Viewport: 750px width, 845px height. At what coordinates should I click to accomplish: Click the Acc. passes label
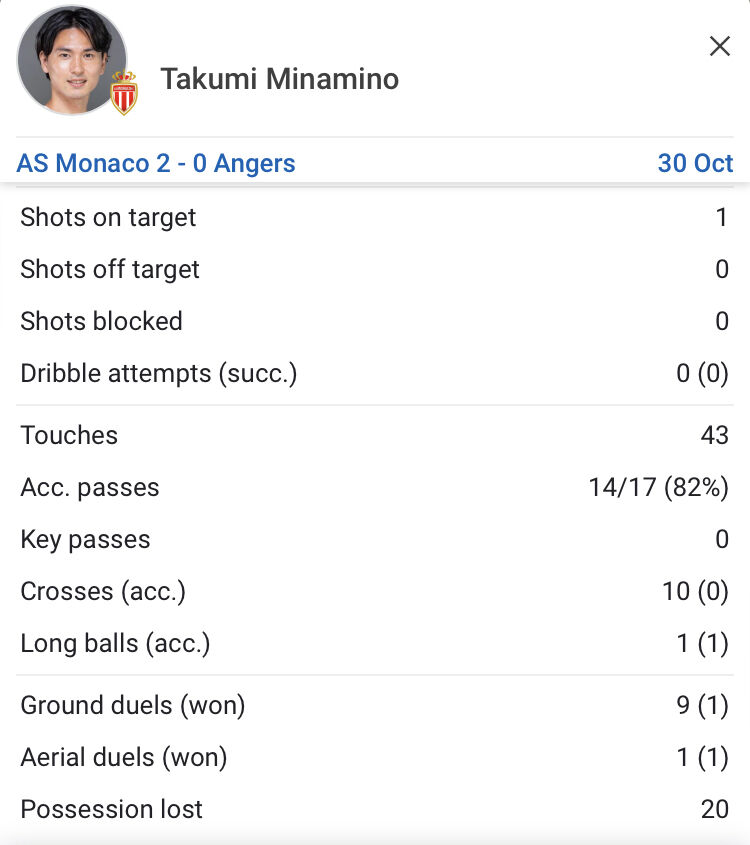(90, 487)
